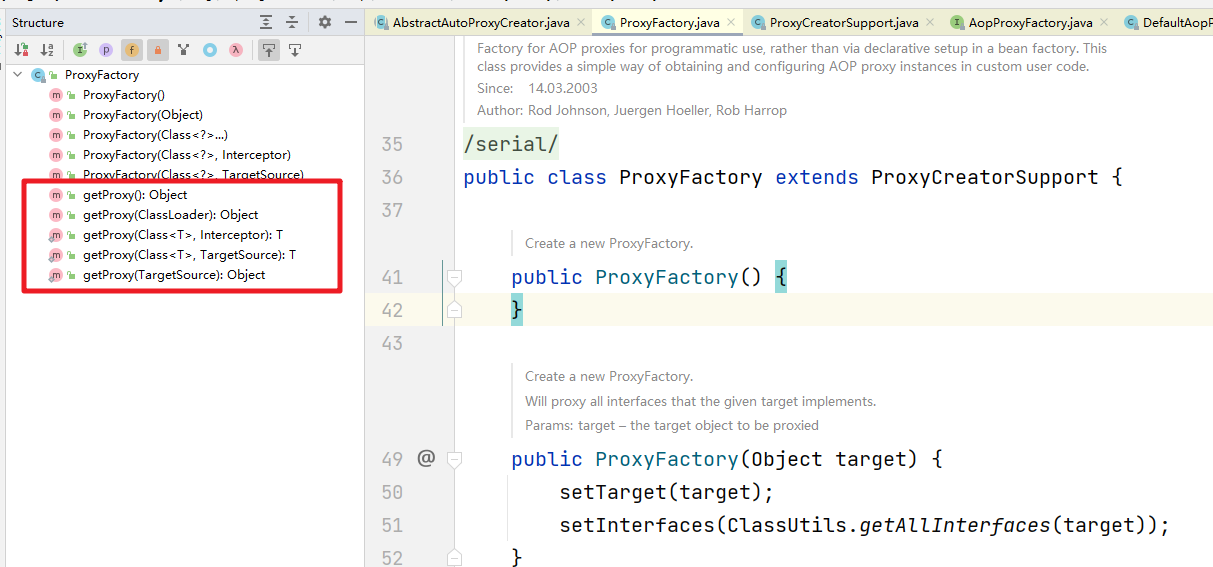Select ProxyFactory() constructor in Structure

pos(123,95)
